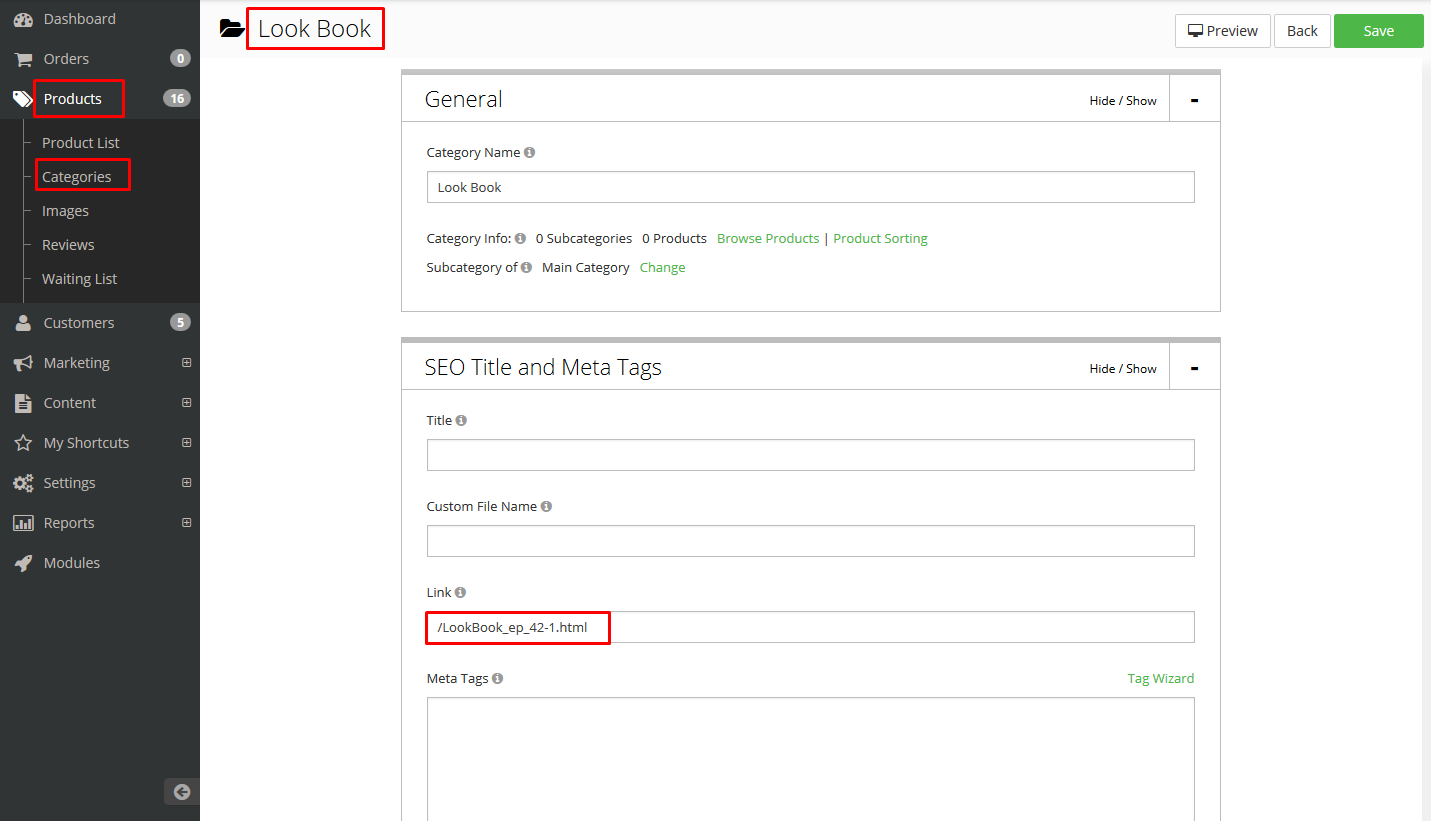
Task: Open the Waiting List menu item
Action: click(x=79, y=279)
